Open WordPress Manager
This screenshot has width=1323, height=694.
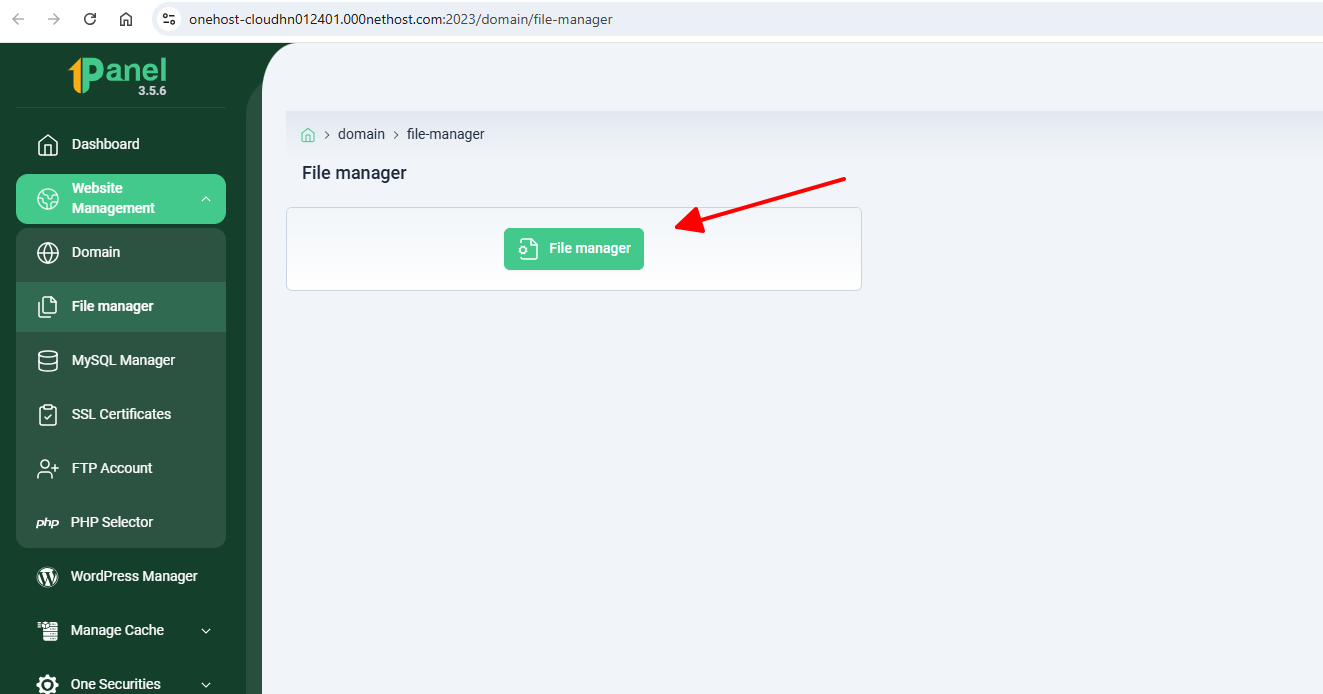point(121,576)
